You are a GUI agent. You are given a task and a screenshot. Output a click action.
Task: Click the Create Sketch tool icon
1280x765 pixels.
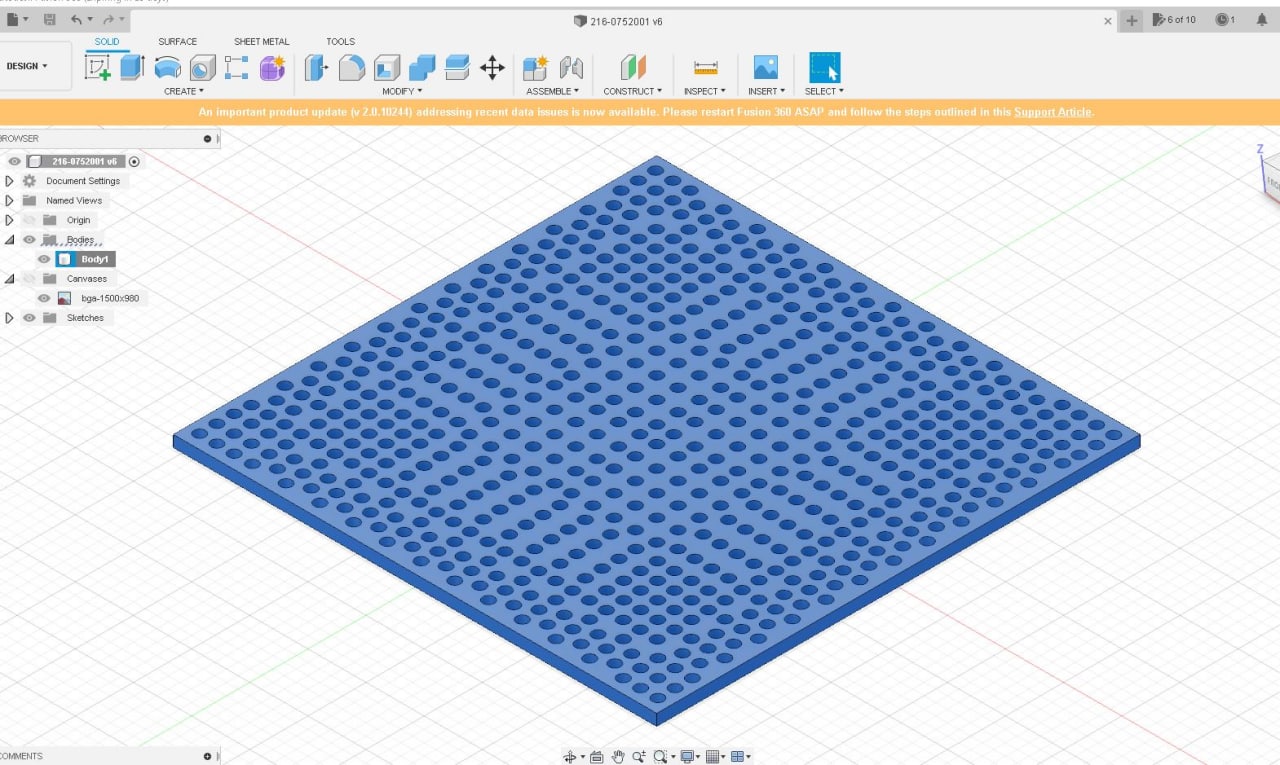coord(98,68)
